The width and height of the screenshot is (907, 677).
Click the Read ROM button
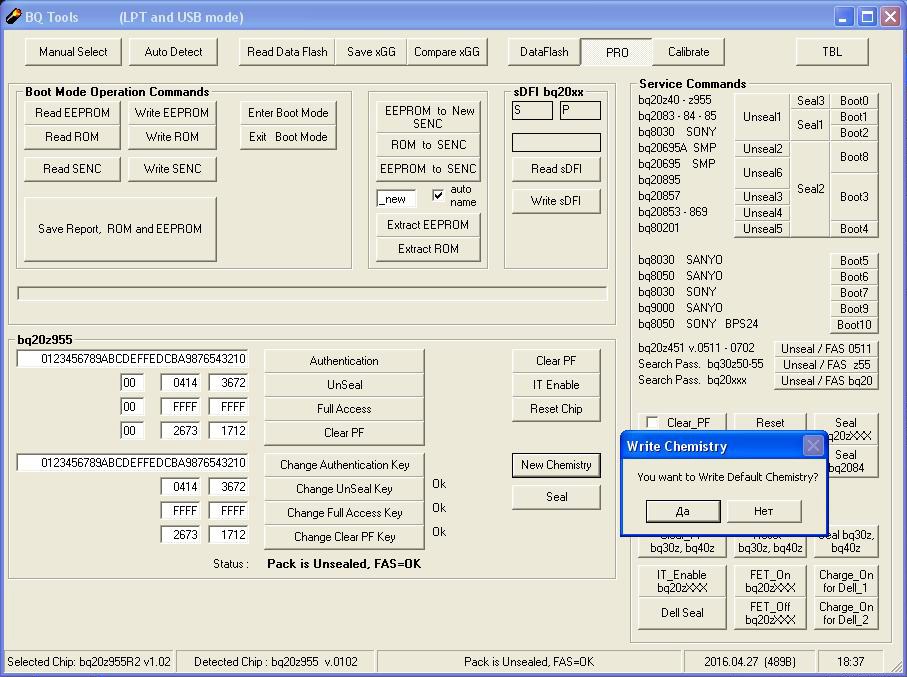72,137
